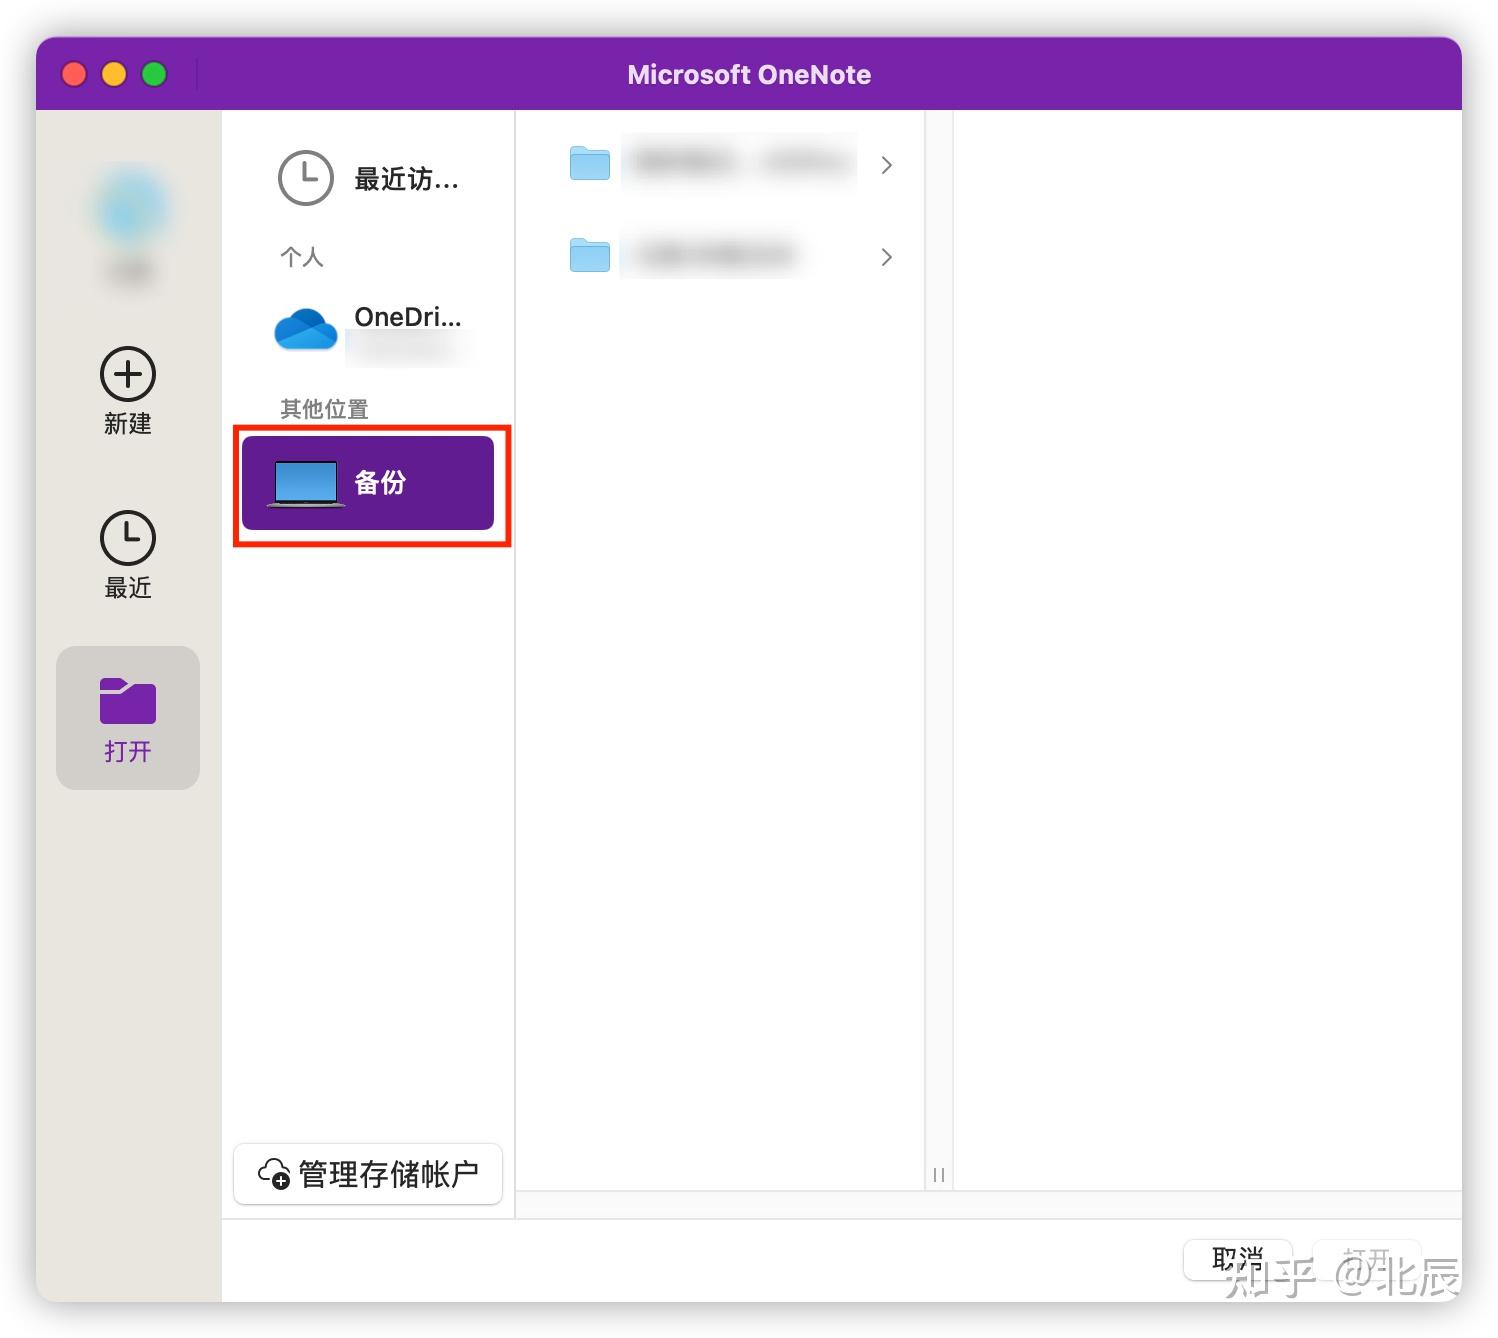Screen dimensions: 1498x1338
Task: Click the laptop icon for 备份
Action: pos(306,483)
